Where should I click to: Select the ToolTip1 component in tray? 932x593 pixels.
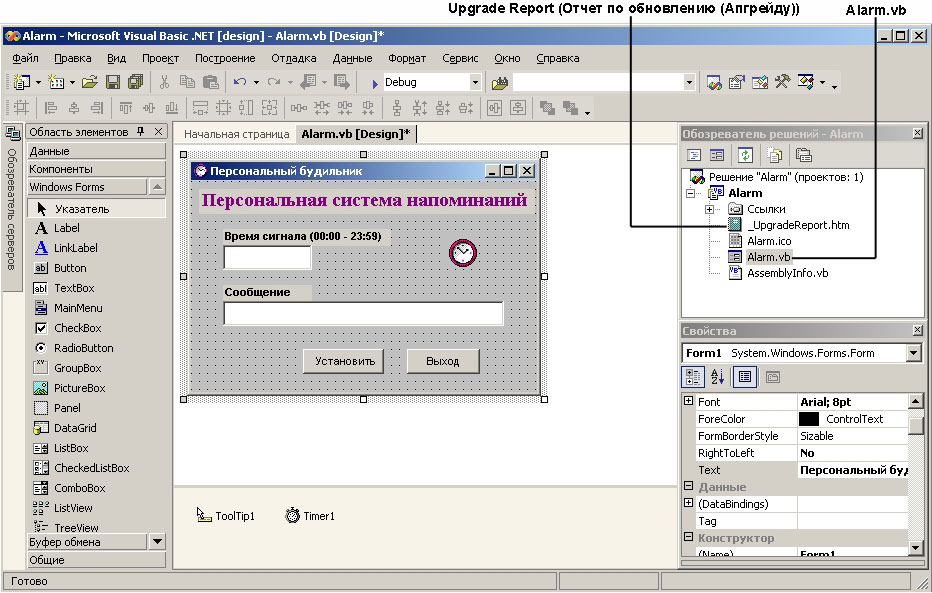pos(226,516)
